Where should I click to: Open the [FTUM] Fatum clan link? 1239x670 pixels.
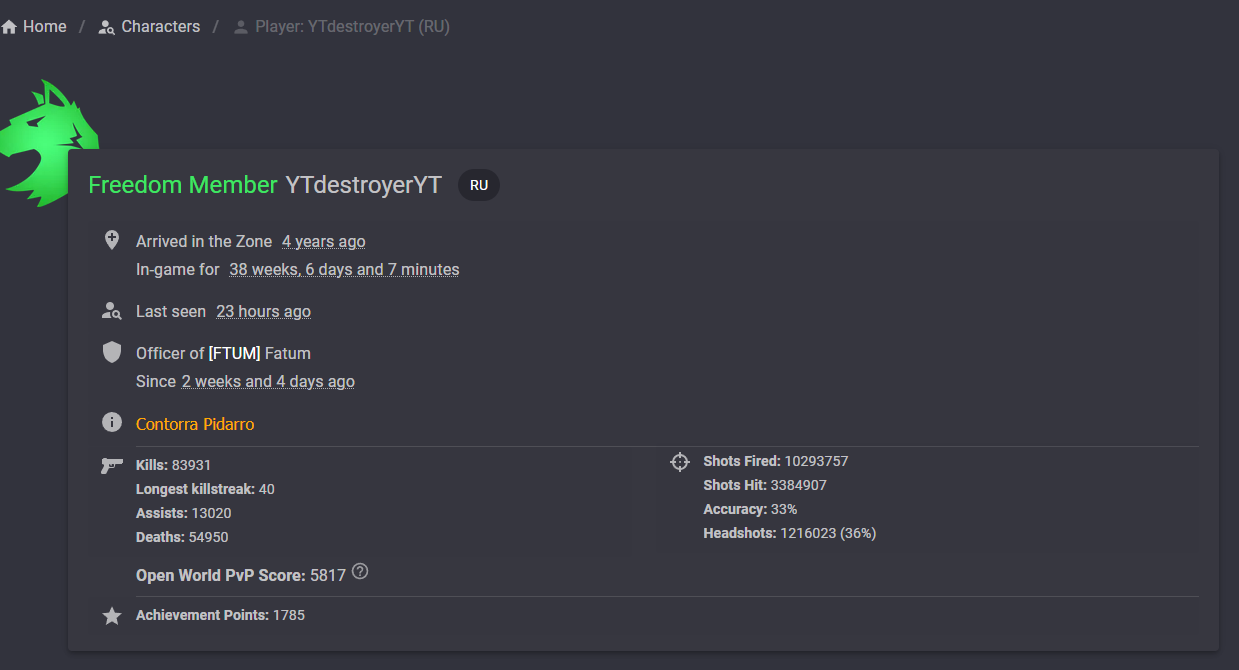[259, 353]
